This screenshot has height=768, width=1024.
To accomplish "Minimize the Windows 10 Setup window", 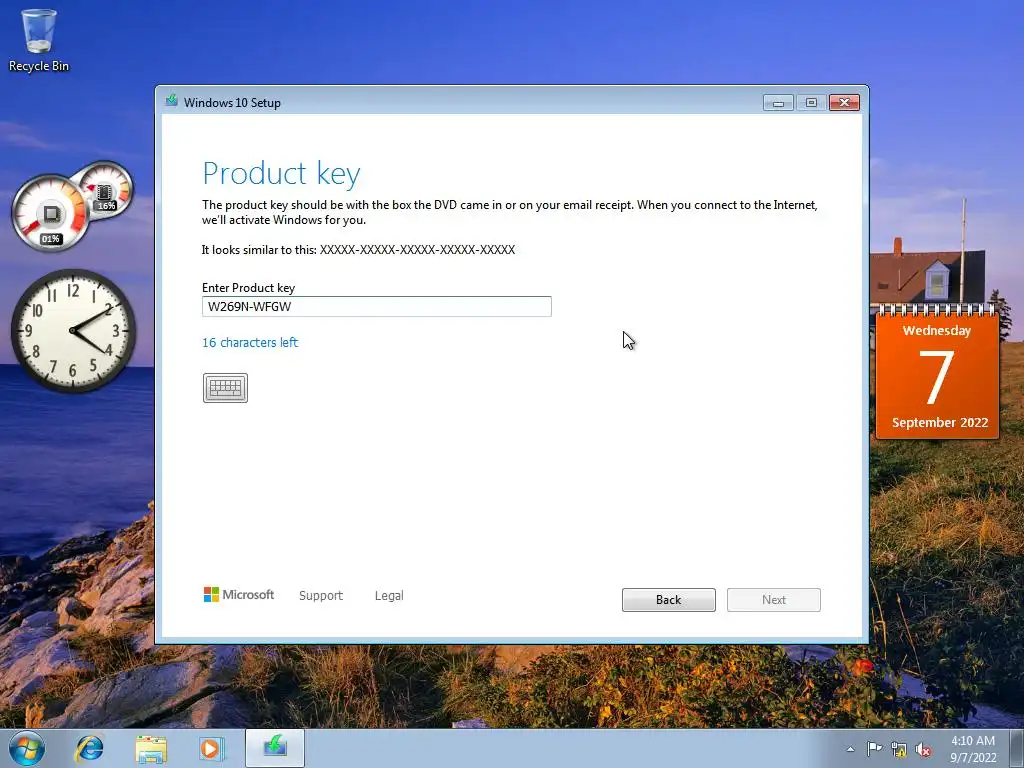I will tap(778, 103).
